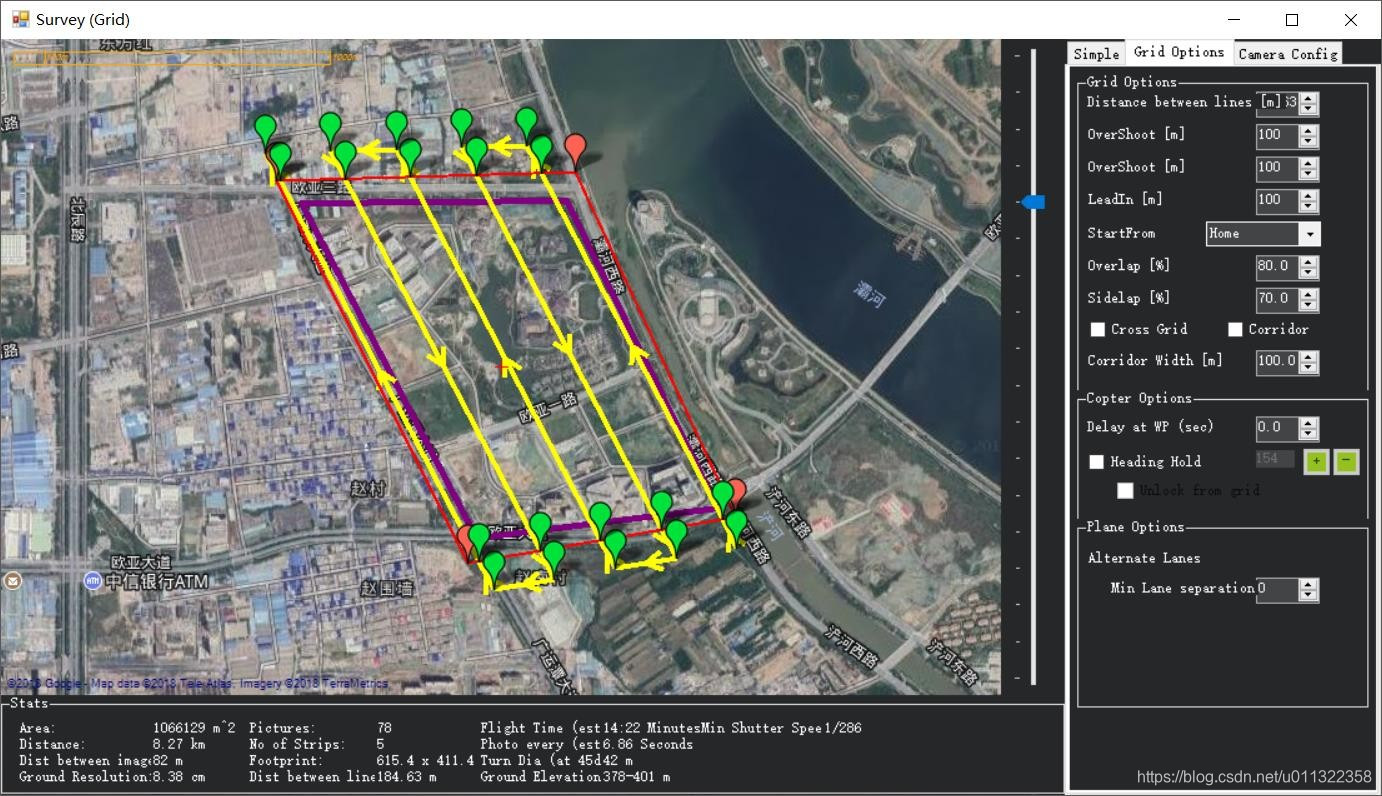Adjust the LeadIn stepper arrows
This screenshot has width=1382, height=796.
point(1309,199)
